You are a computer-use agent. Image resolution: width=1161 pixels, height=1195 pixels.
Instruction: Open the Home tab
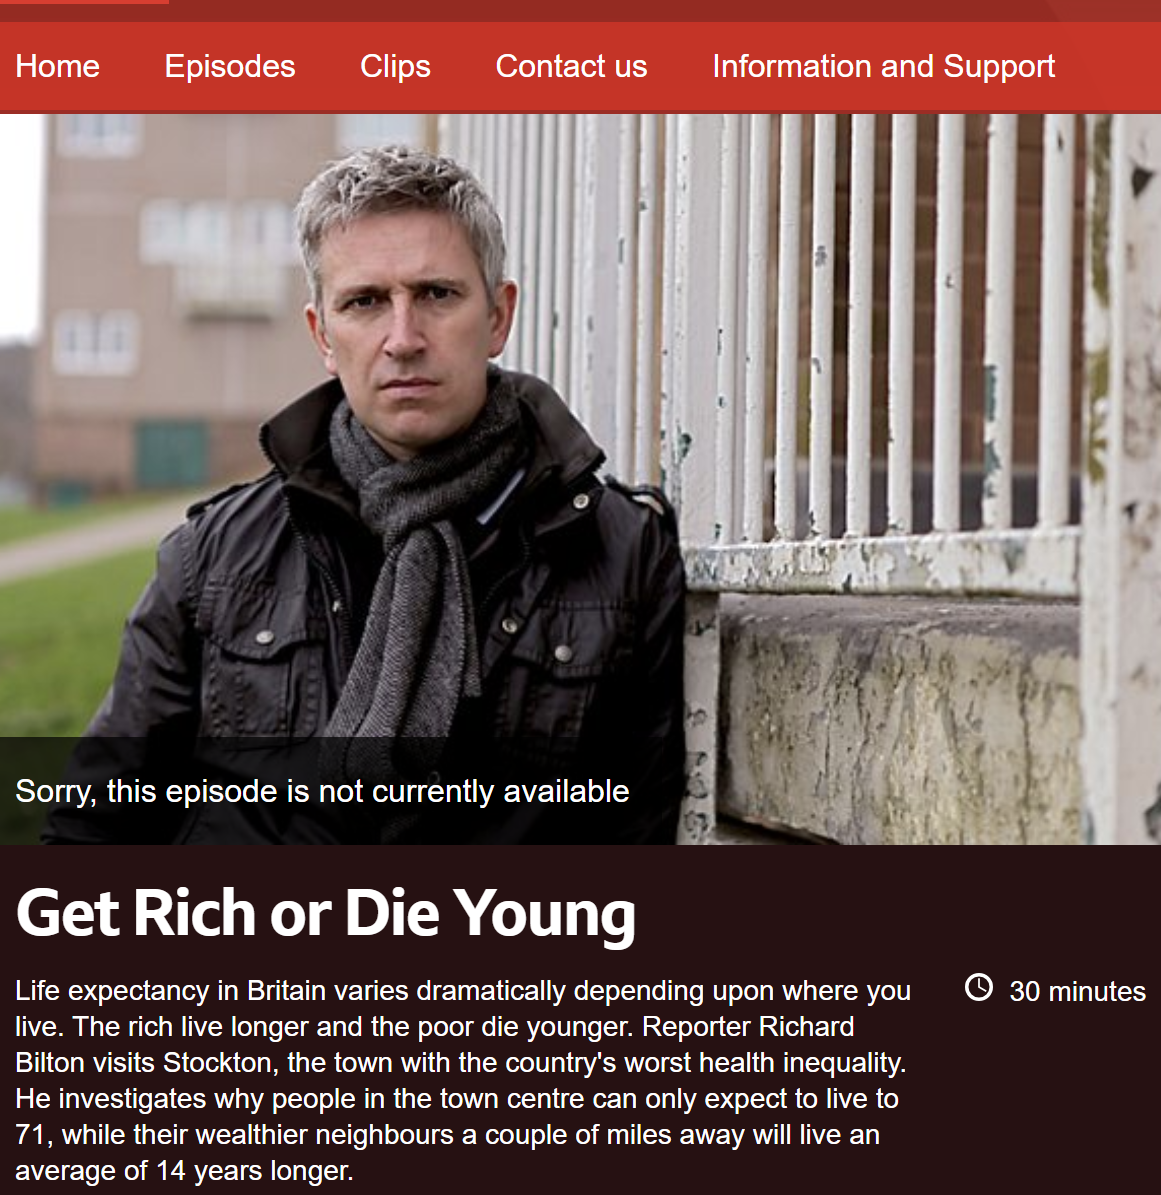pyautogui.click(x=57, y=66)
